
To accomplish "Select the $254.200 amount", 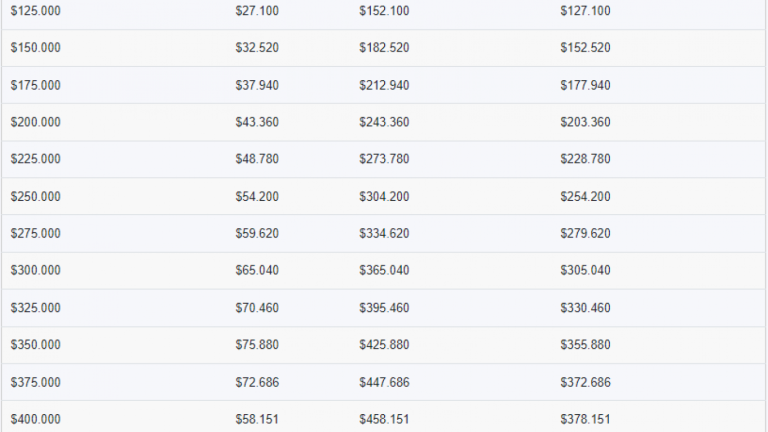I will pyautogui.click(x=585, y=196).
